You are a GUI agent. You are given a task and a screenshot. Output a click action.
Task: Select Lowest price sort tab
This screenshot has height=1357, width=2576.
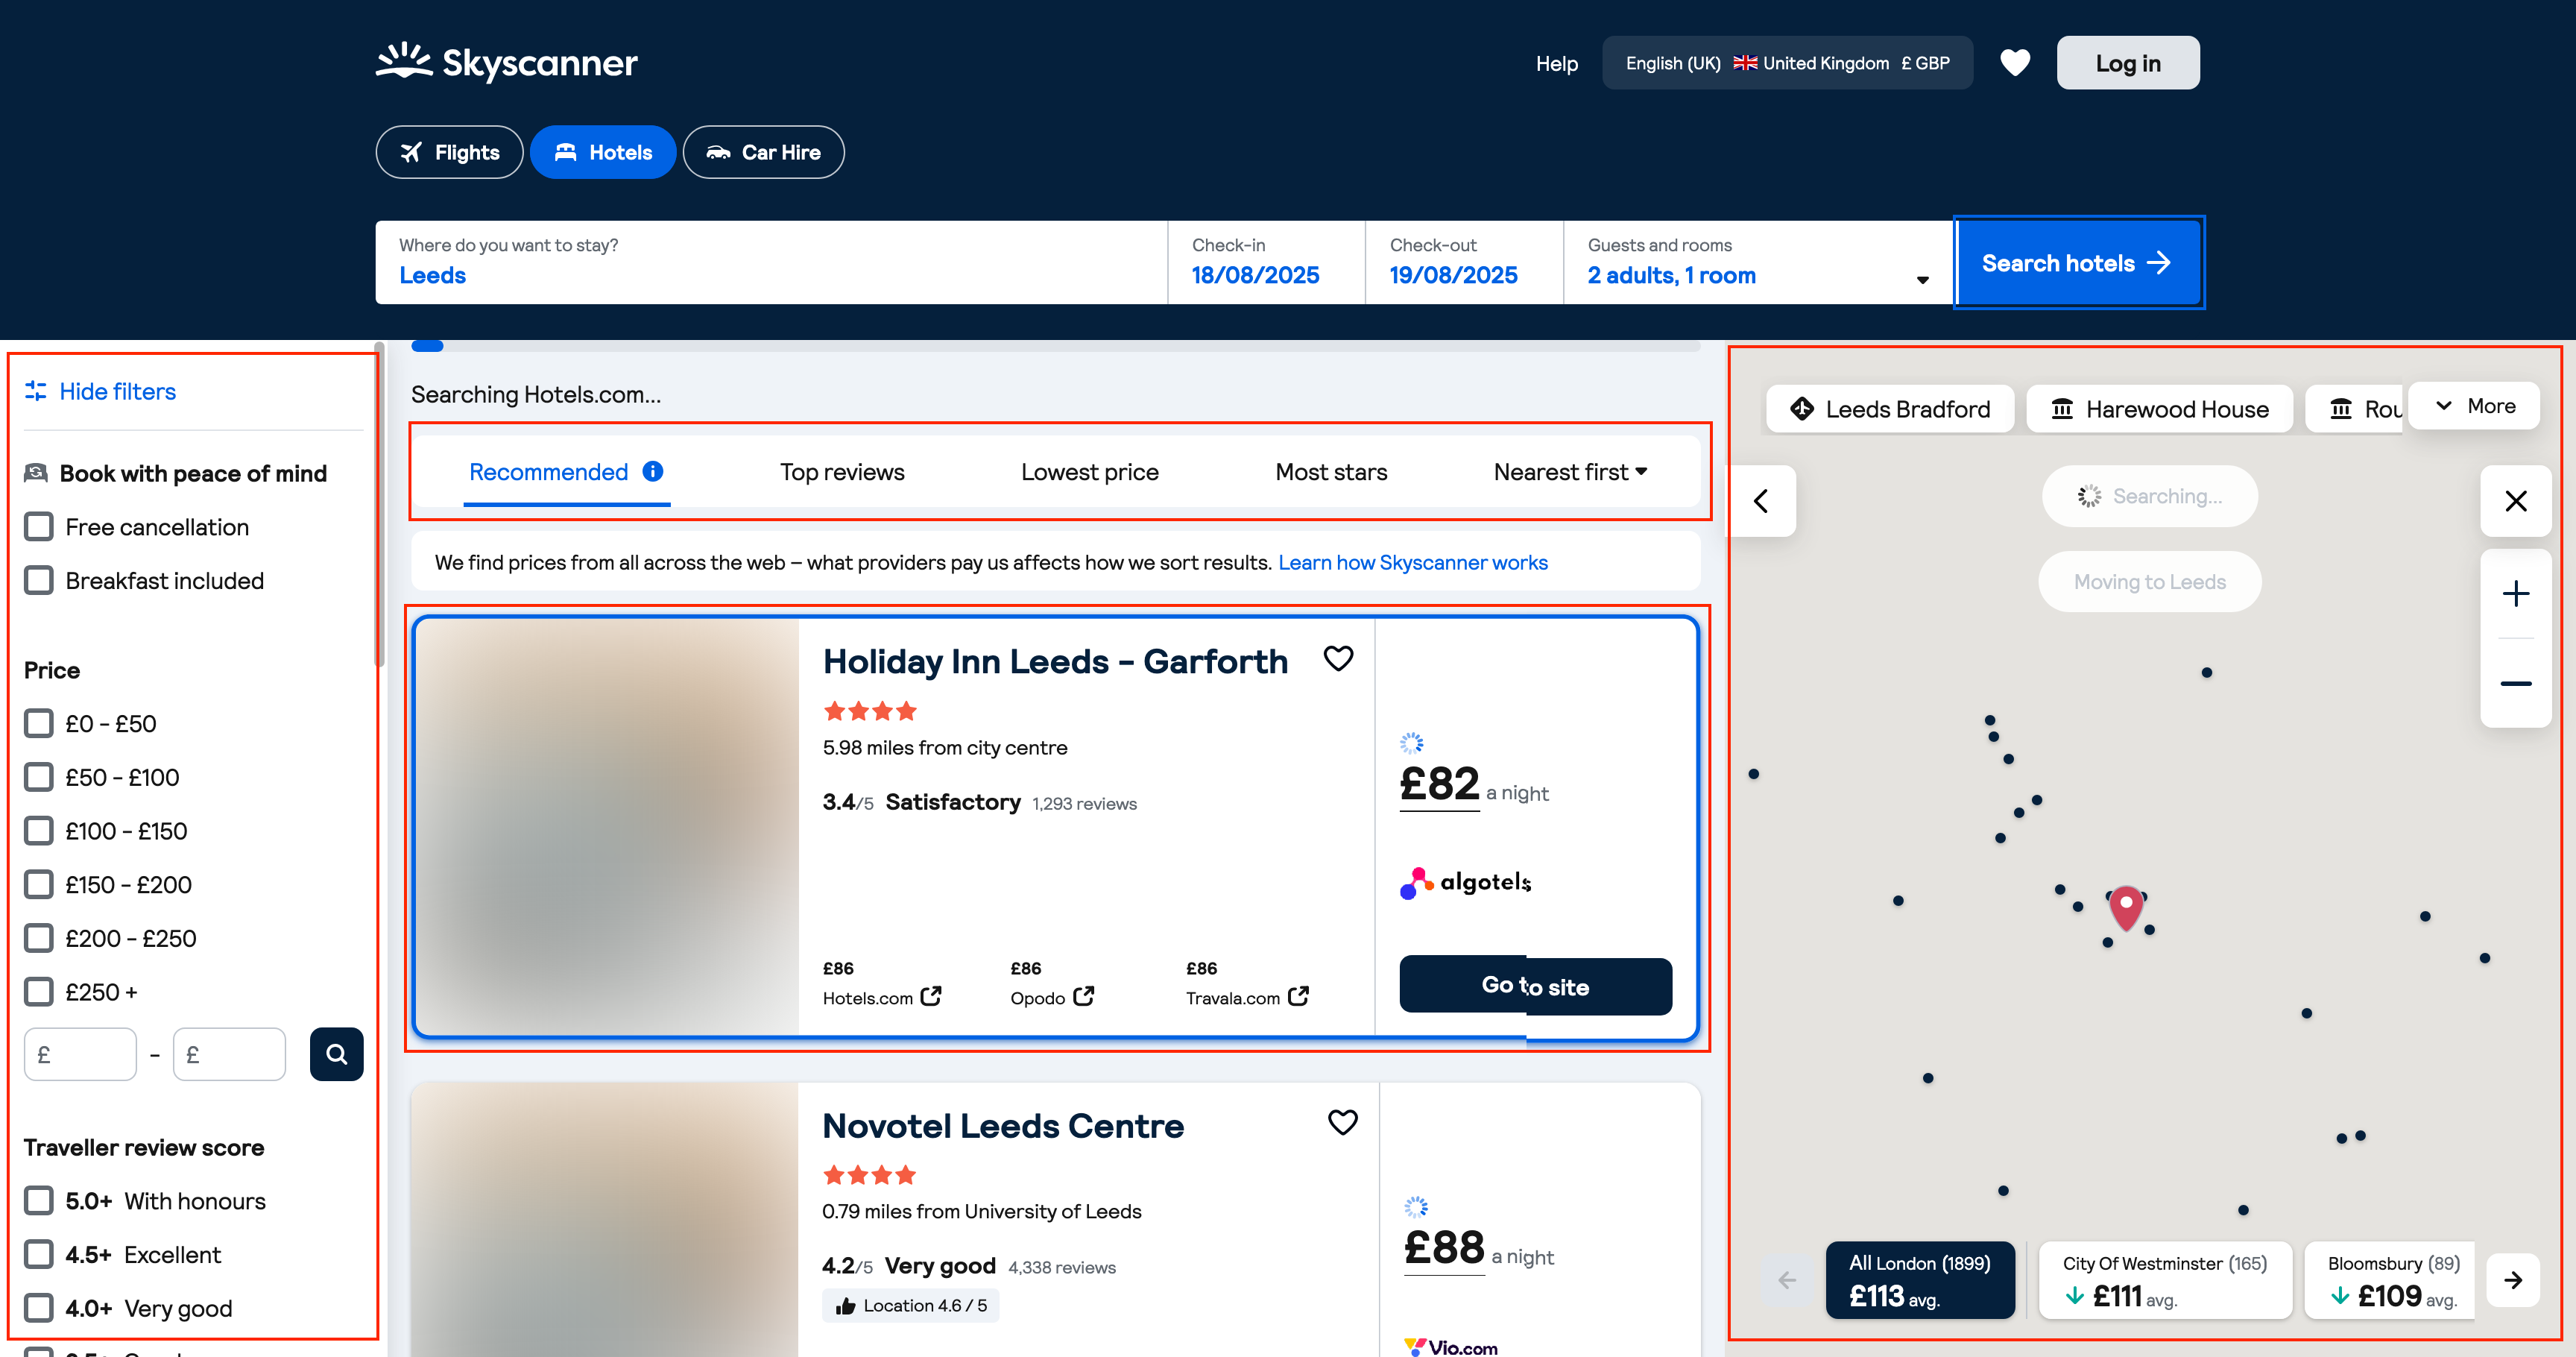click(1090, 472)
